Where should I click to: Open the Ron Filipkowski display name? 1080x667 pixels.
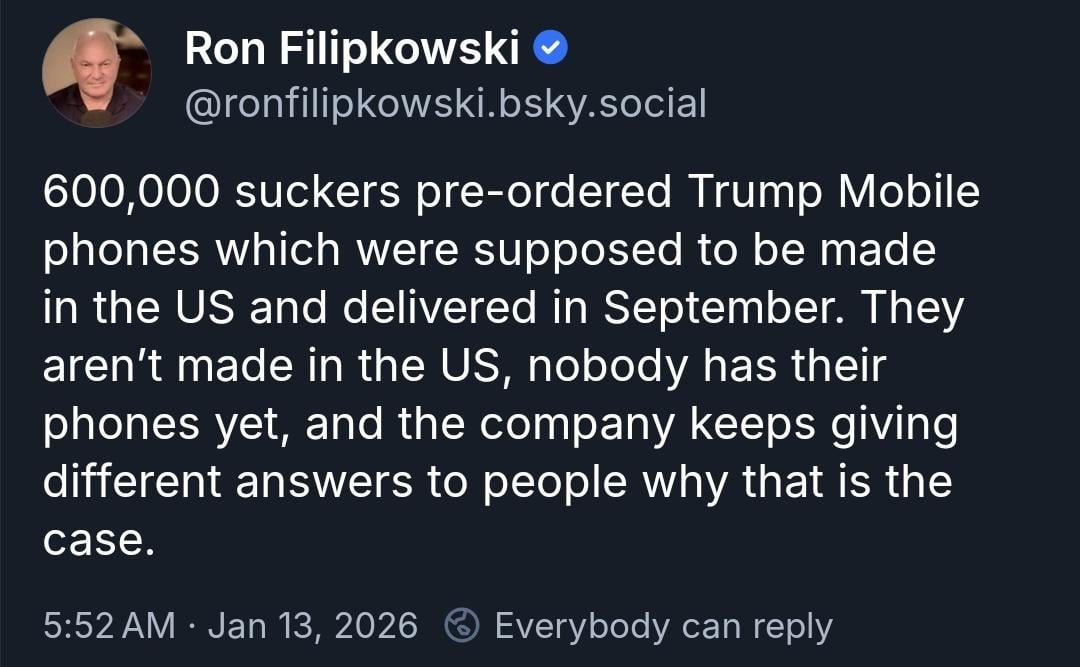(x=352, y=49)
